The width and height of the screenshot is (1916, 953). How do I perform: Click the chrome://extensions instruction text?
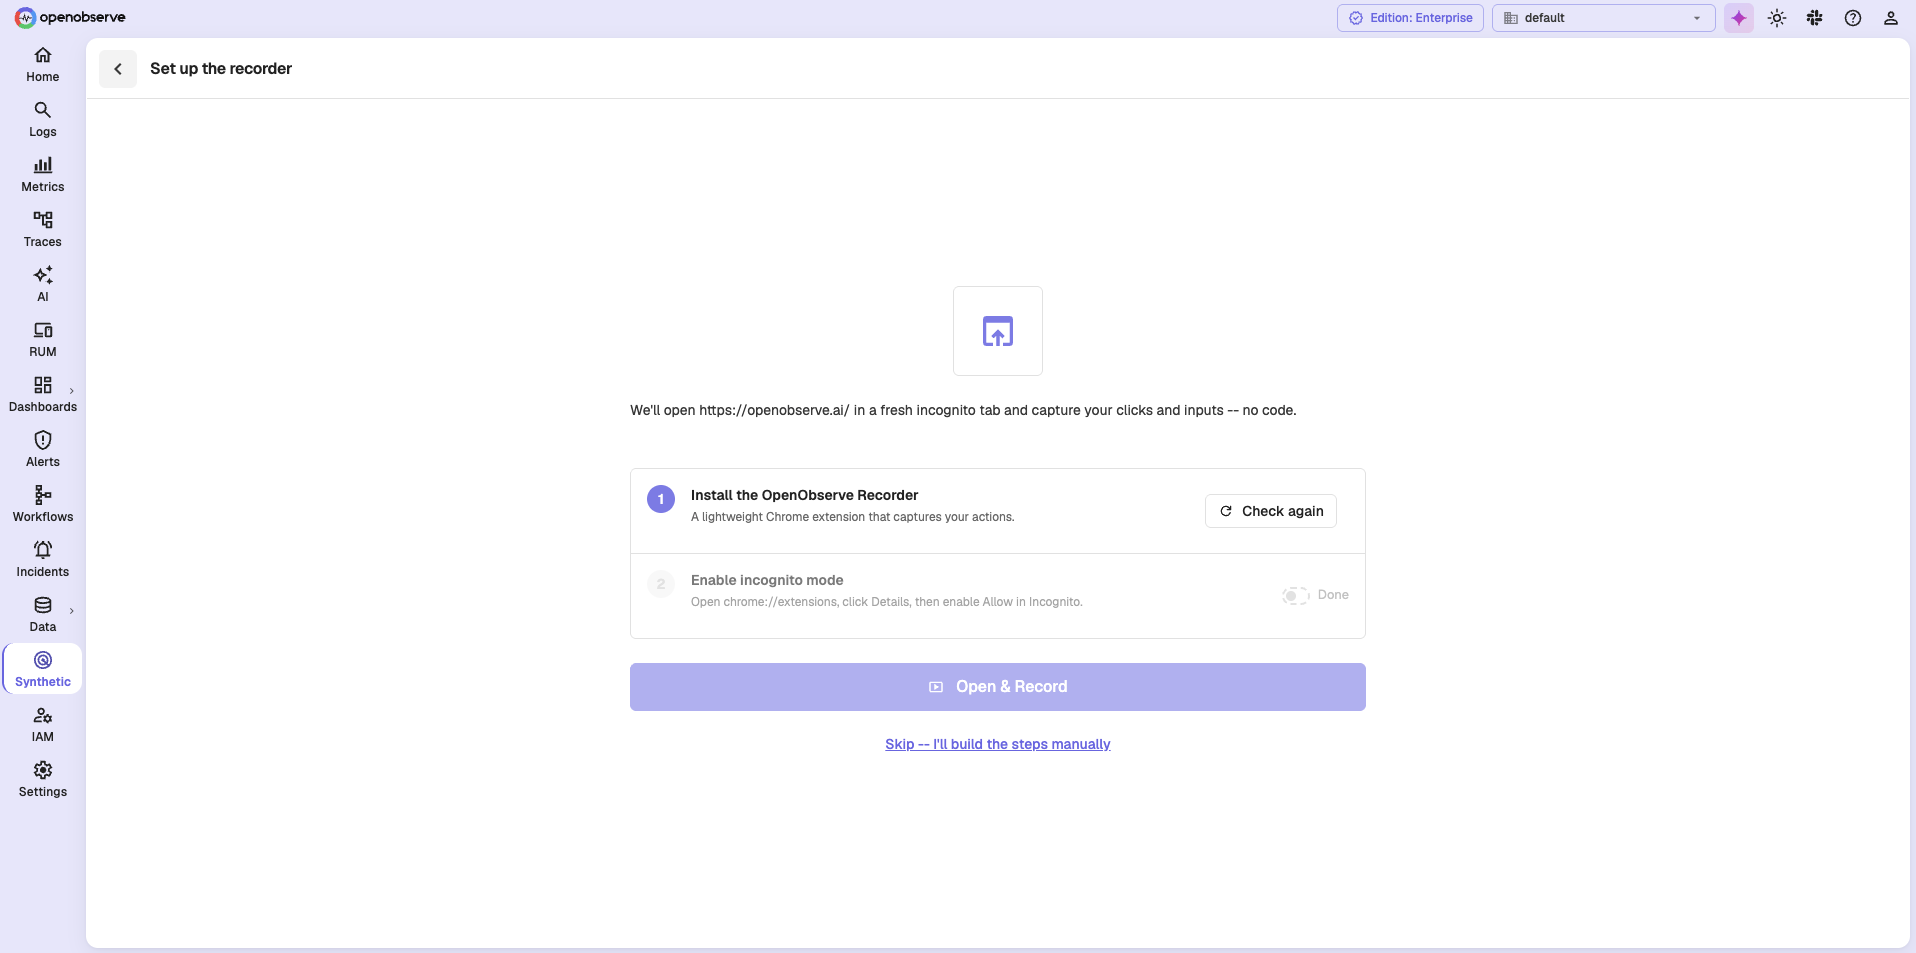click(x=887, y=602)
